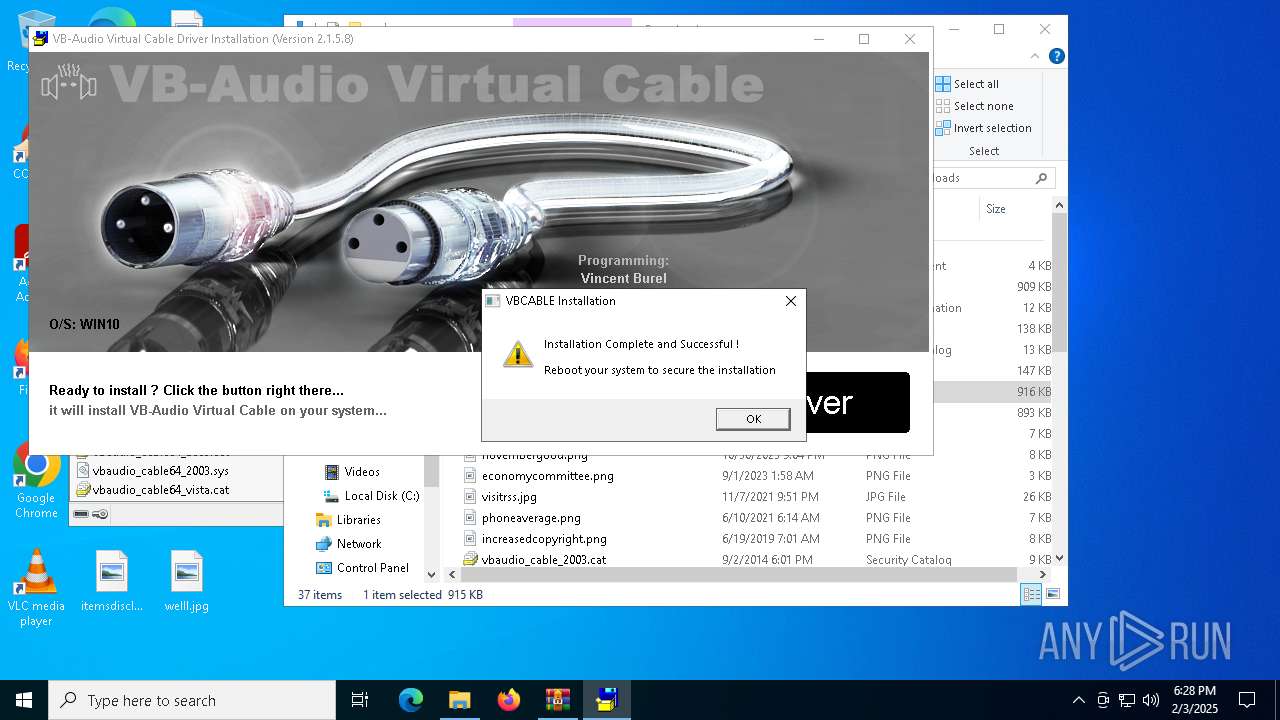Screen dimensions: 1280x720
Task: Close the File Explorer window
Action: click(x=1044, y=29)
